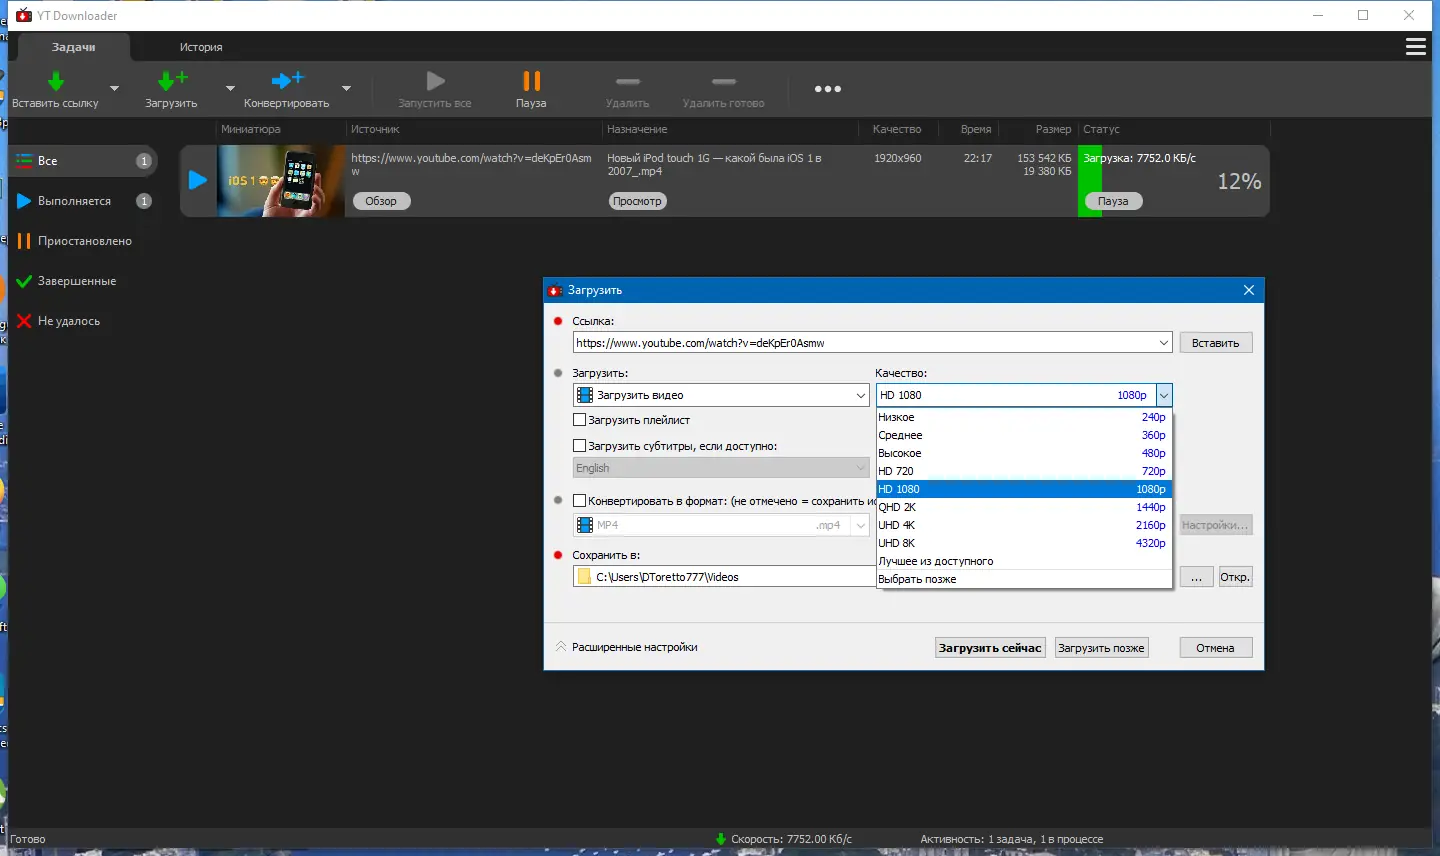Select UHD 4K quality option
1440x856 pixels.
1024,525
